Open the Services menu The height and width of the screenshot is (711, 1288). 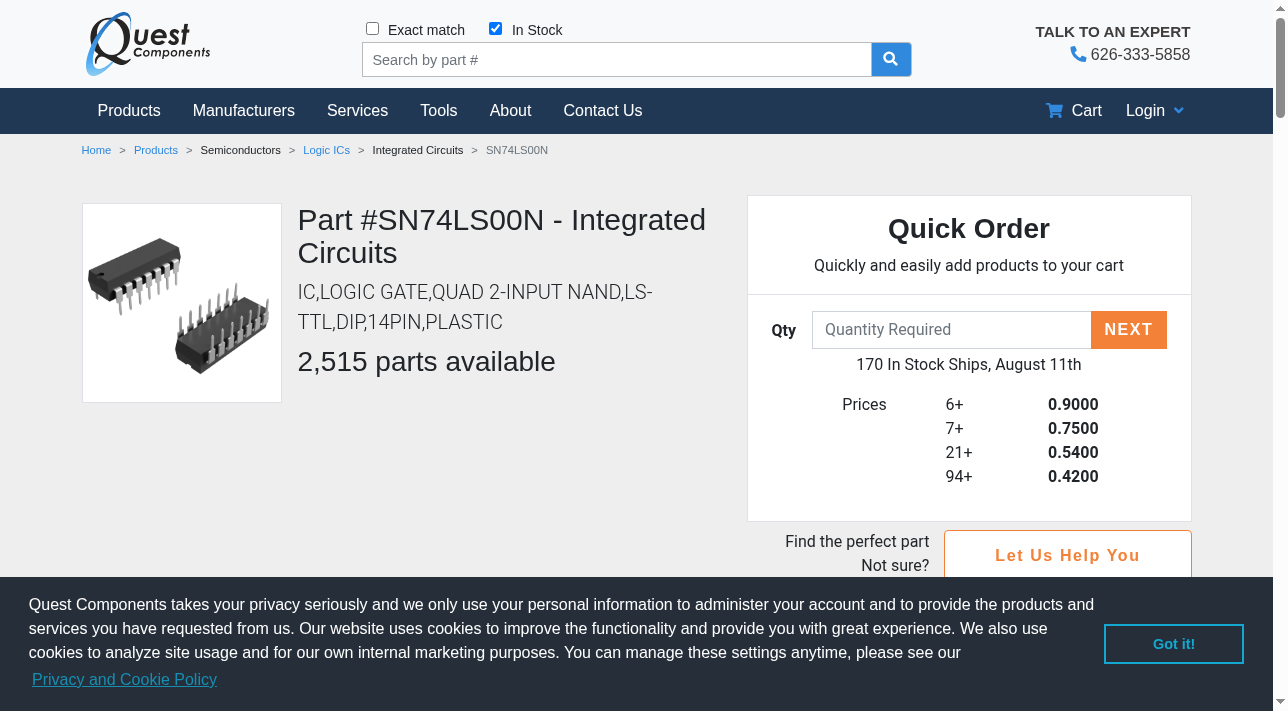pos(357,111)
